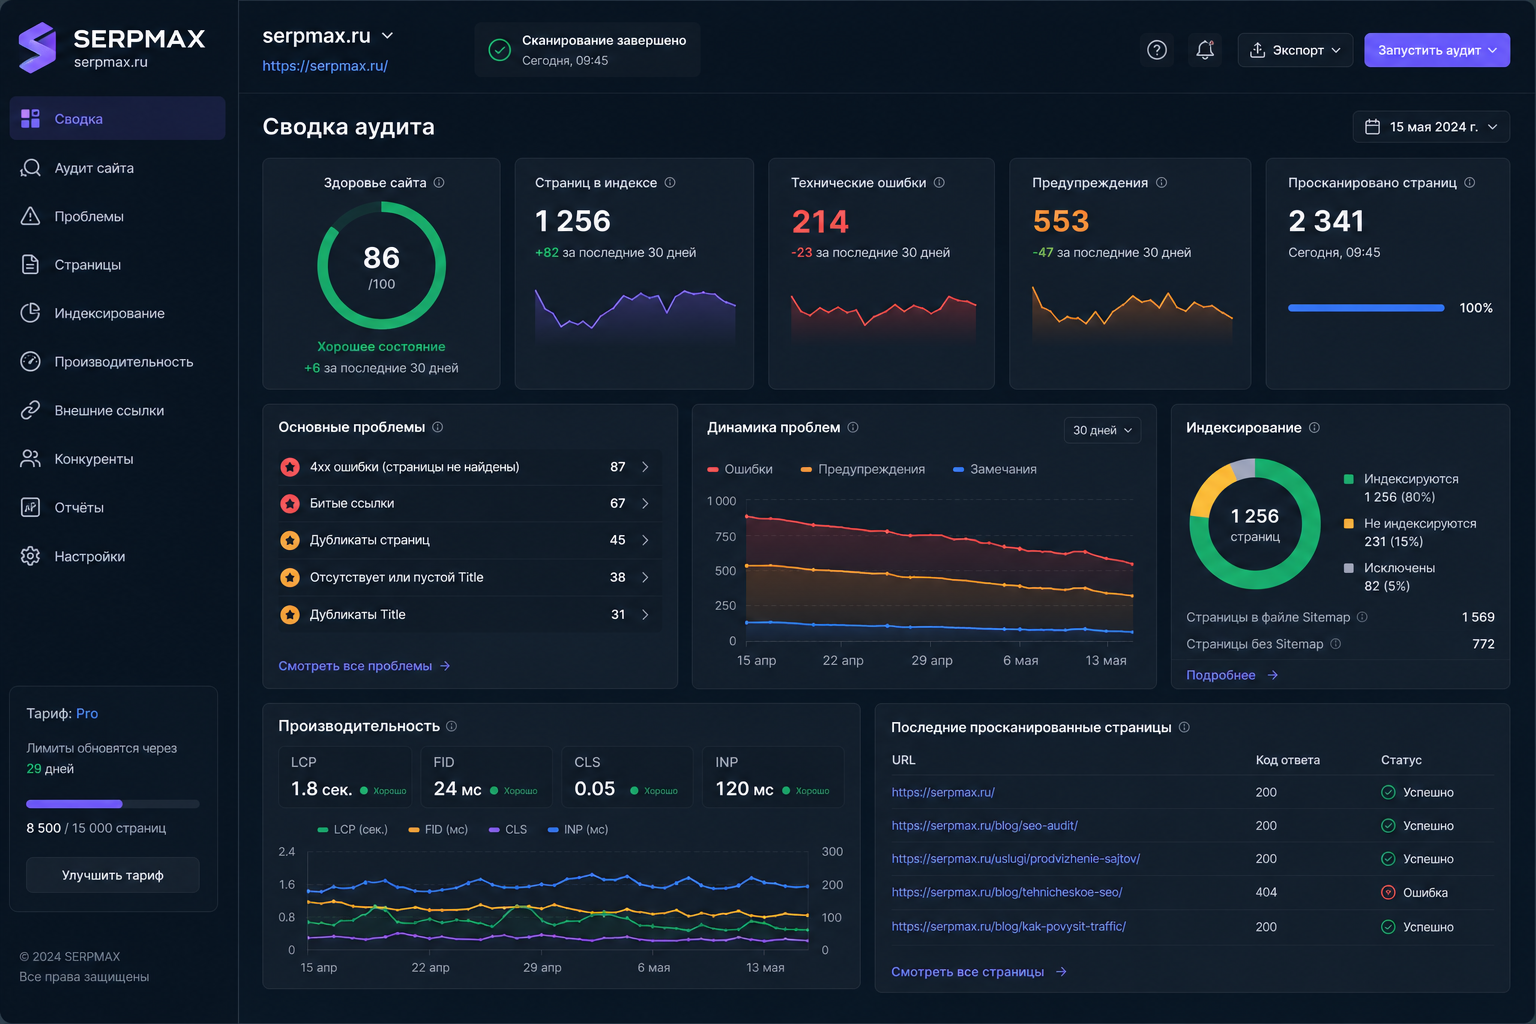Click info icon next to Технические ошибки
This screenshot has width=1536, height=1024.
point(939,183)
